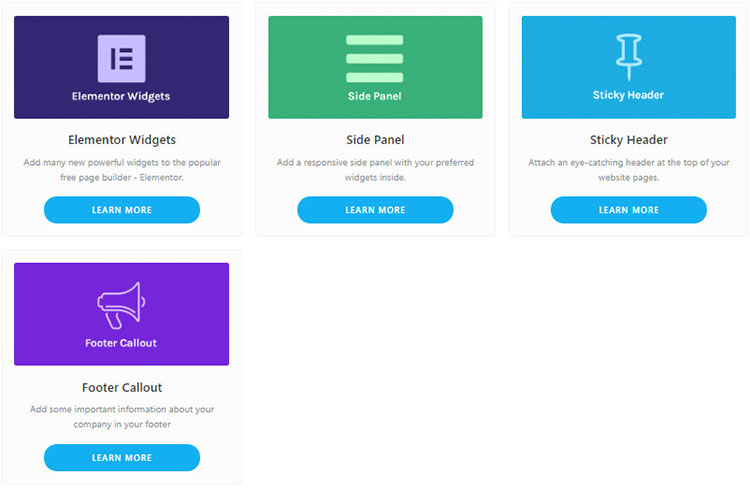This screenshot has width=750, height=489.
Task: Open the Elementor Widgets heading title
Action: click(x=121, y=140)
